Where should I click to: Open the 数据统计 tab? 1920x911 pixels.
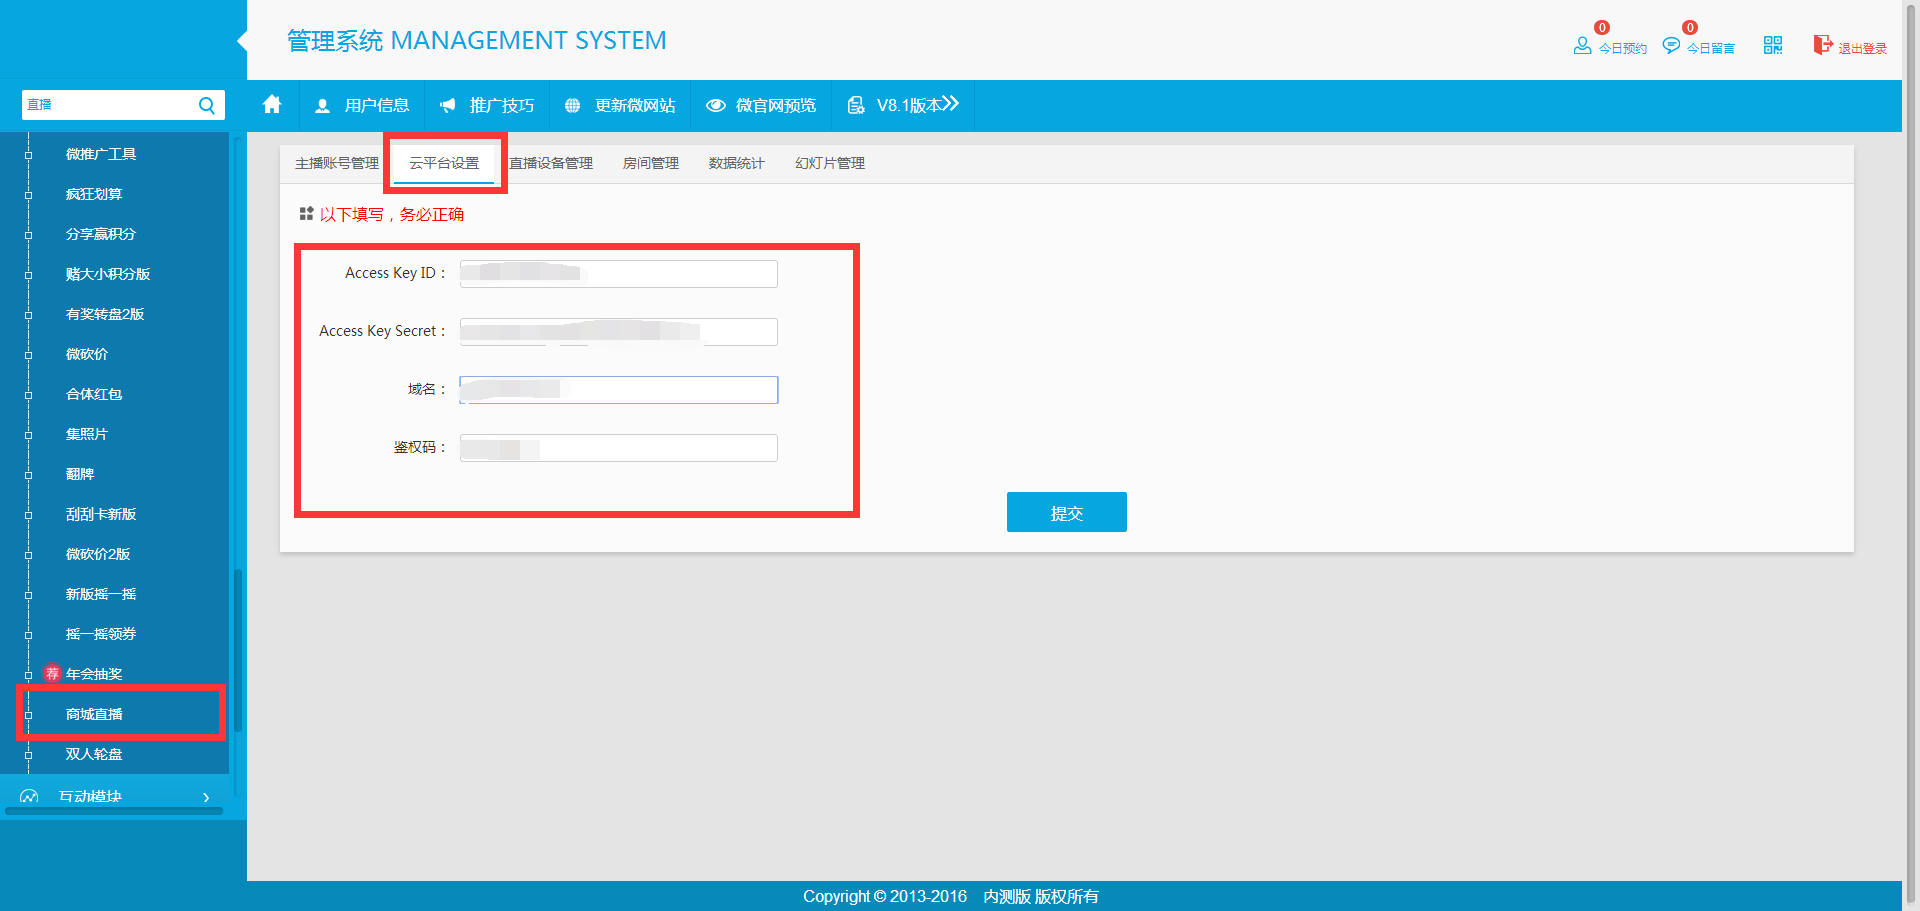point(736,163)
